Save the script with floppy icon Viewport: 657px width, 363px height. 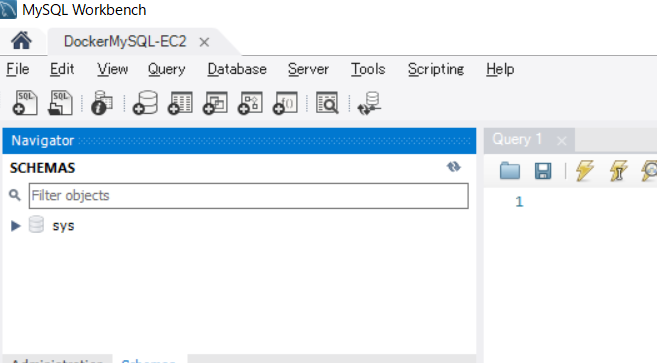[543, 171]
